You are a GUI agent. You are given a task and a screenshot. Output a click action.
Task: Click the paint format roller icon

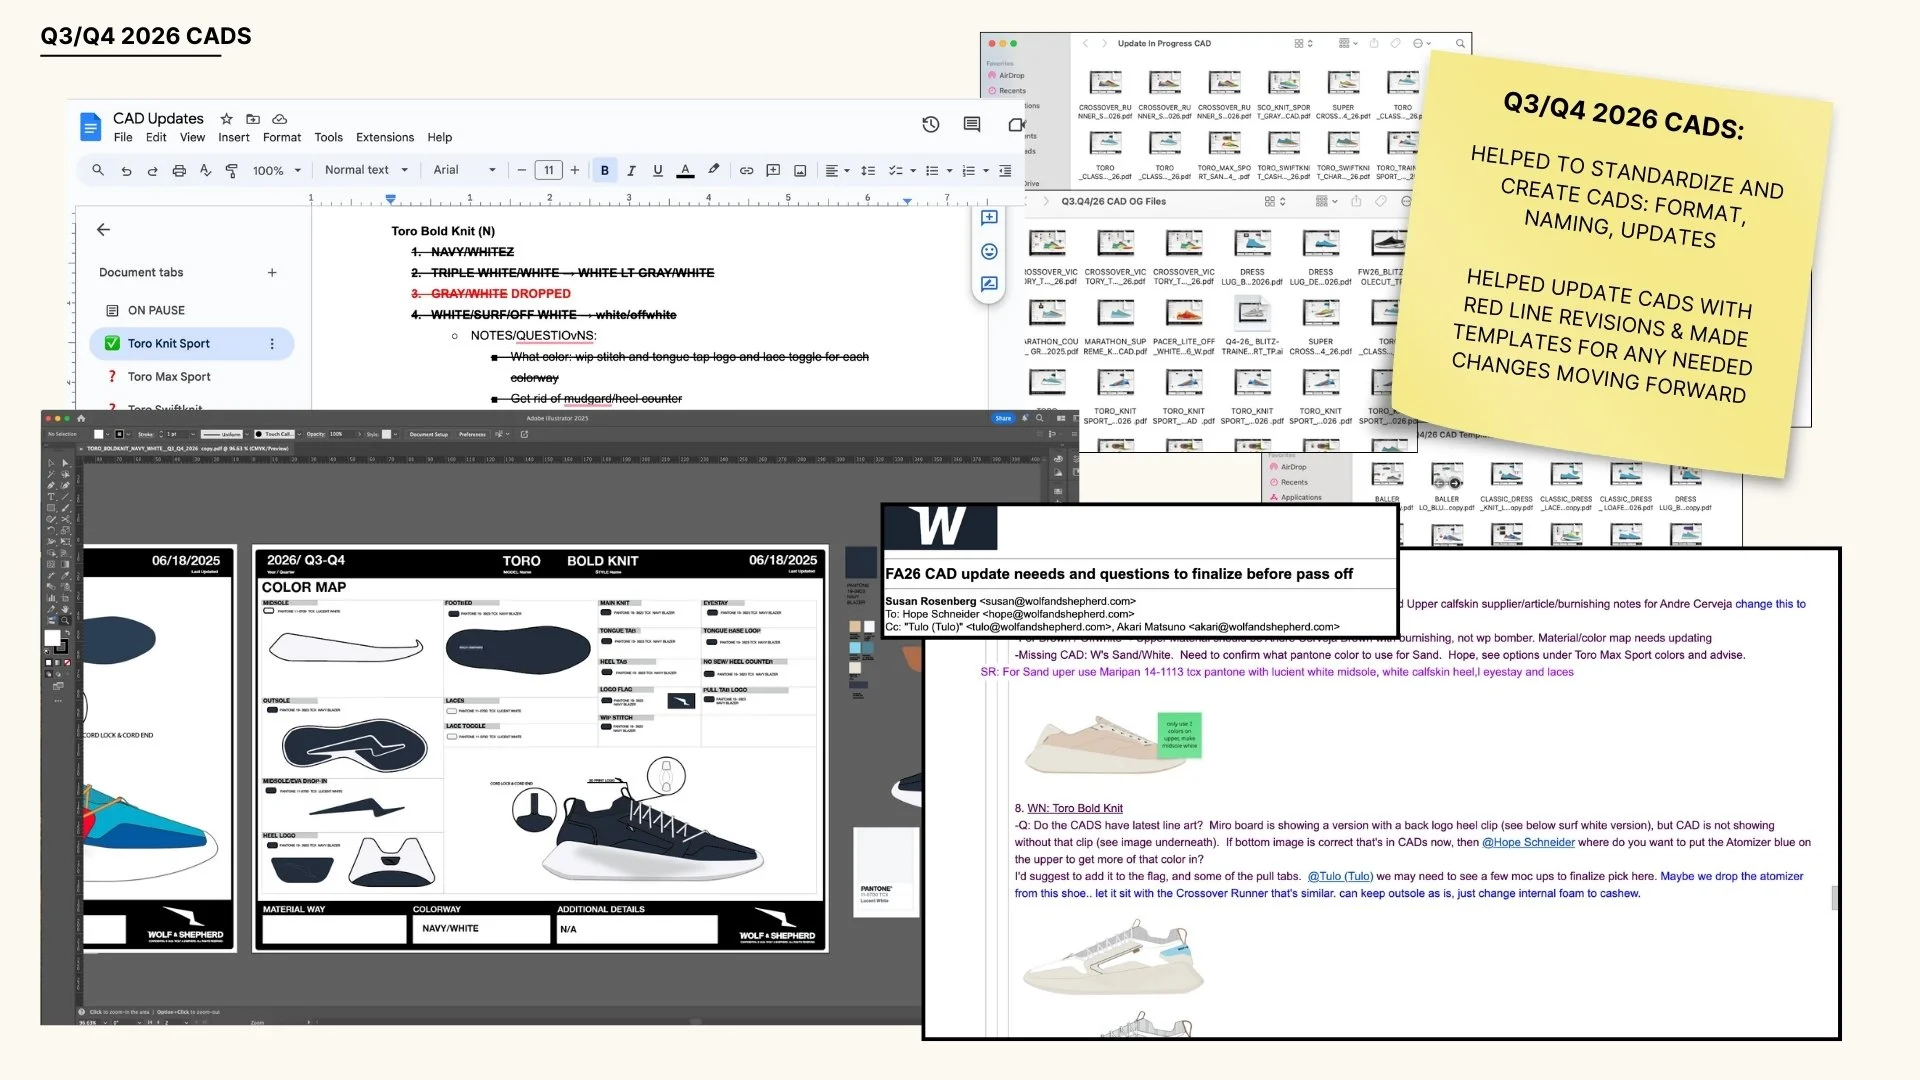click(231, 170)
